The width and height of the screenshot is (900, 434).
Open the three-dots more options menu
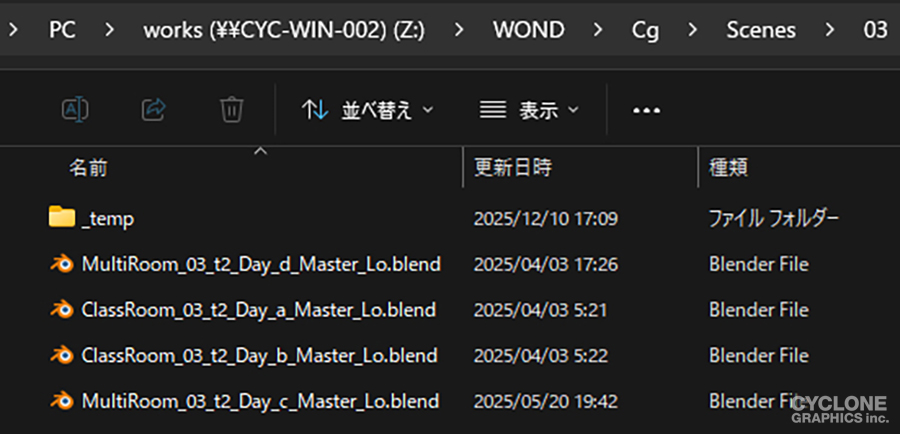(x=646, y=110)
